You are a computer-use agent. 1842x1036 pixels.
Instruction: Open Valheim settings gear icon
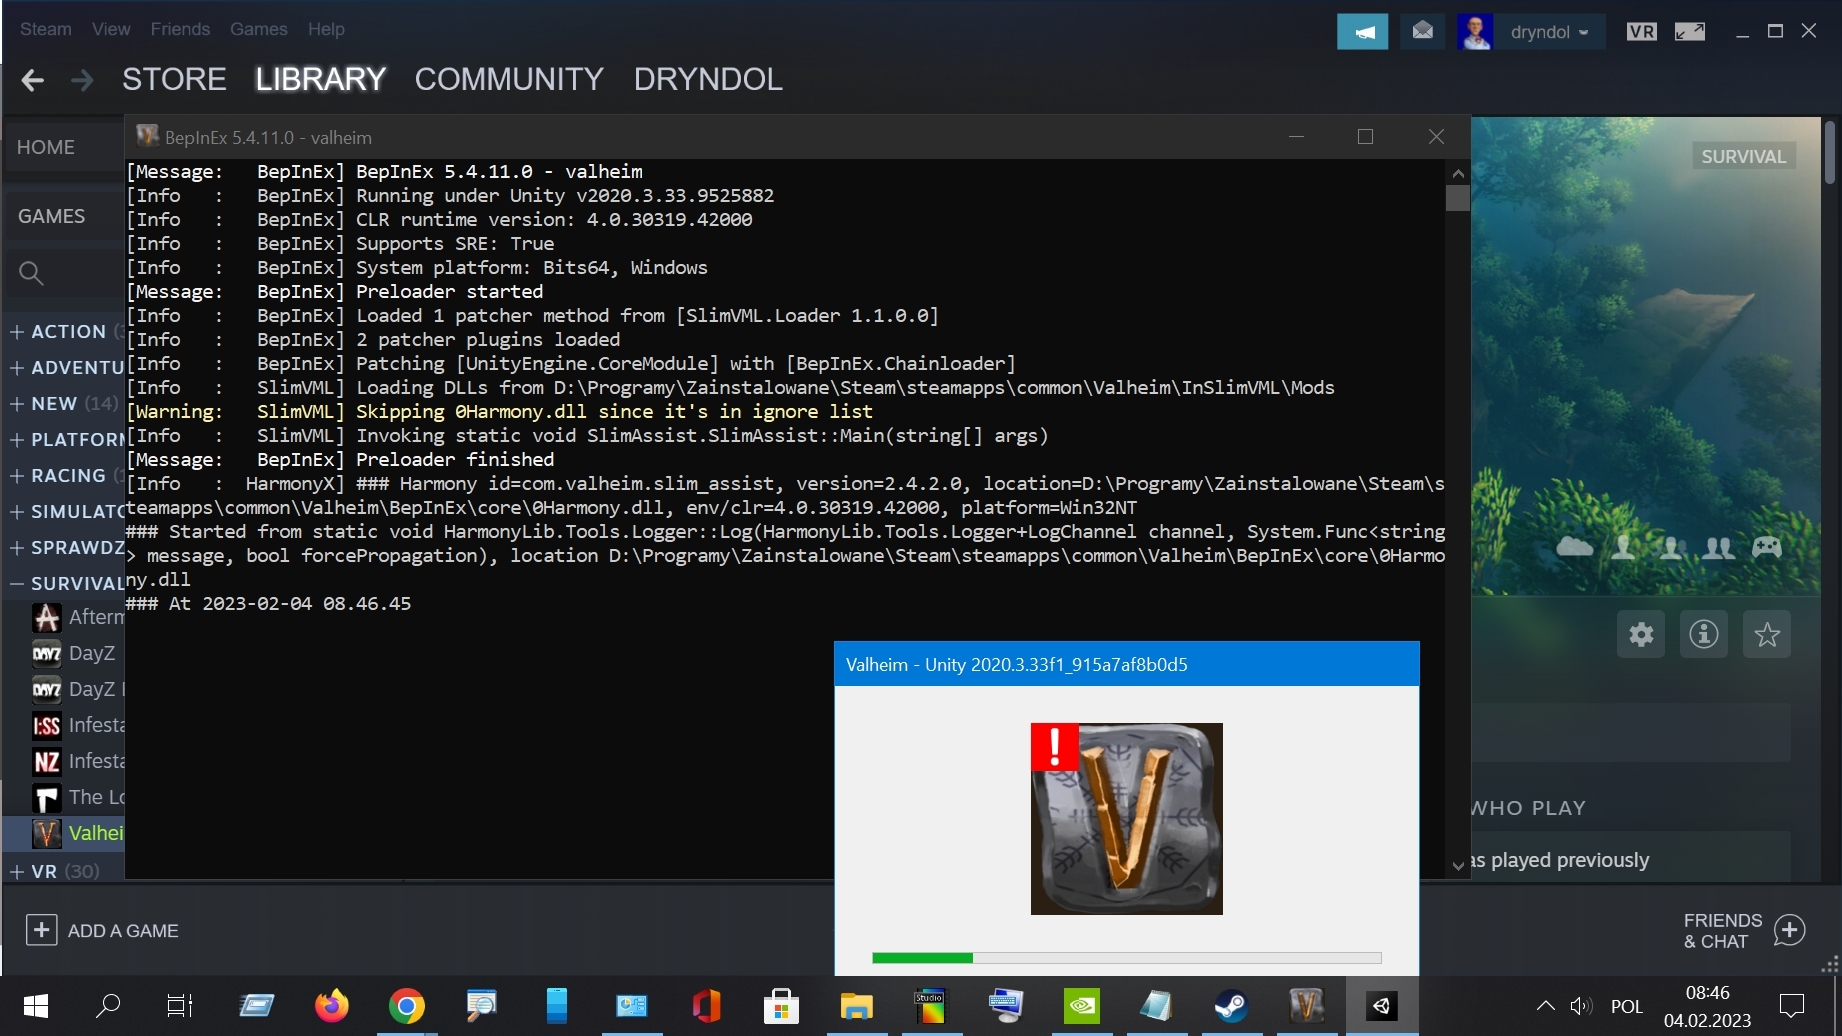(x=1641, y=634)
